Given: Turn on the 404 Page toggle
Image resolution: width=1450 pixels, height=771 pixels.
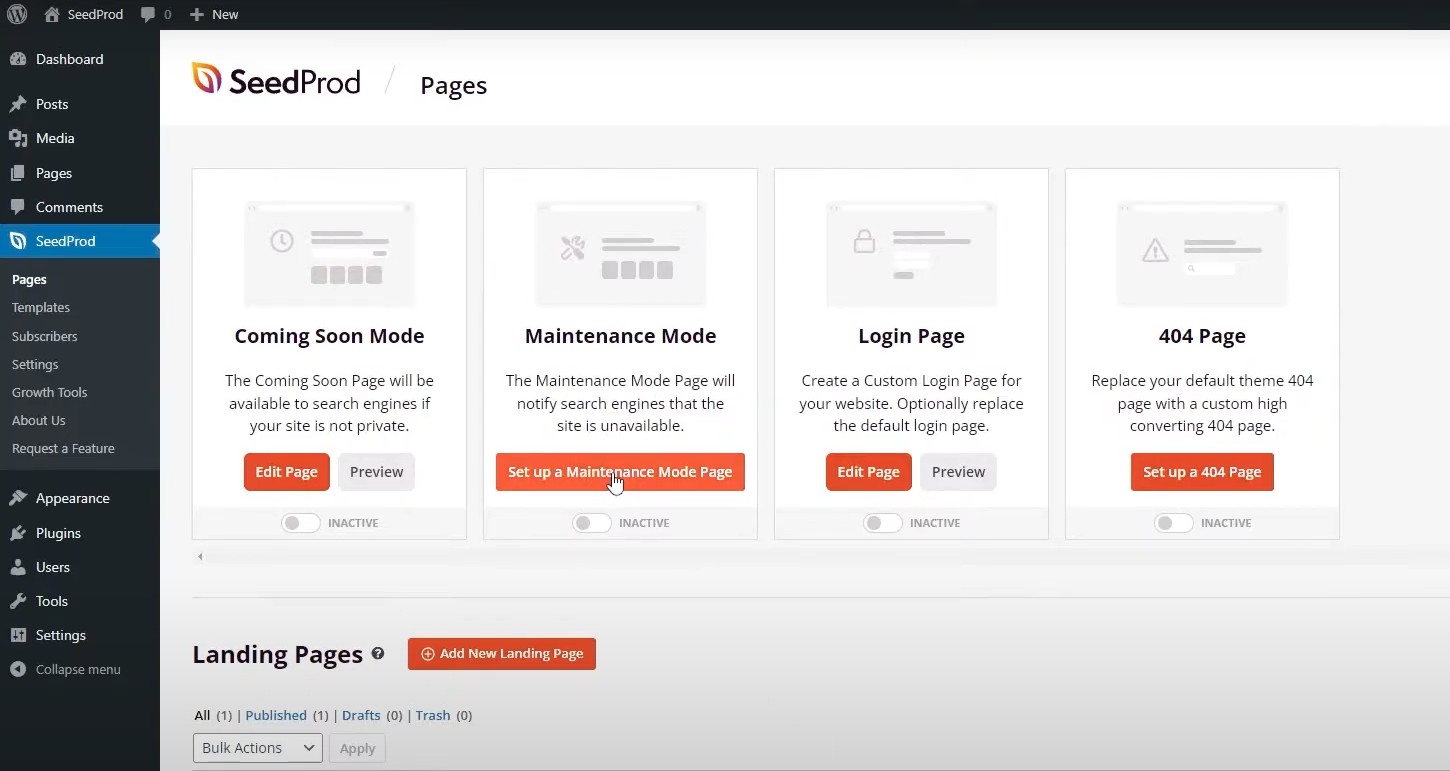Looking at the screenshot, I should click(x=1173, y=522).
